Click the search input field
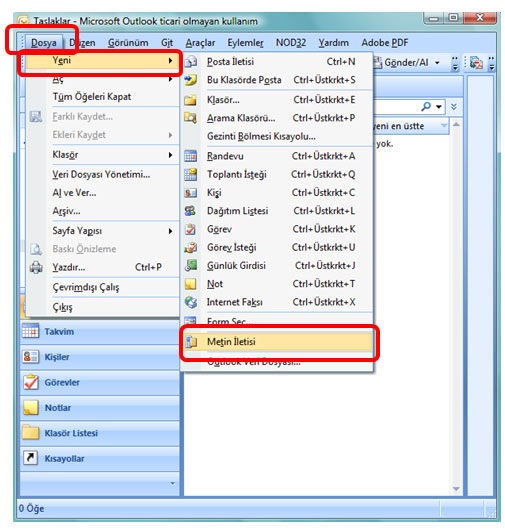505x532 pixels. click(x=396, y=107)
